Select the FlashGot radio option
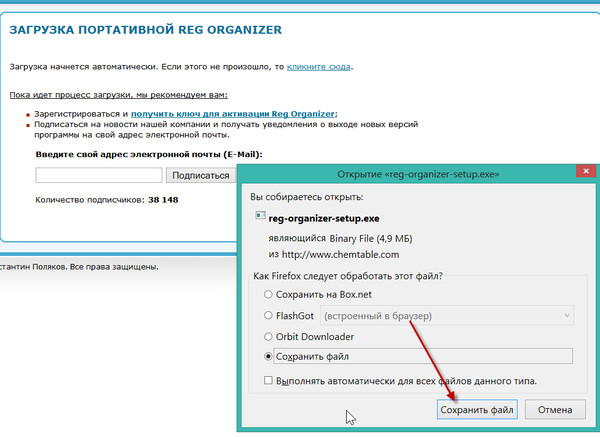The height and width of the screenshot is (437, 600). pos(268,315)
